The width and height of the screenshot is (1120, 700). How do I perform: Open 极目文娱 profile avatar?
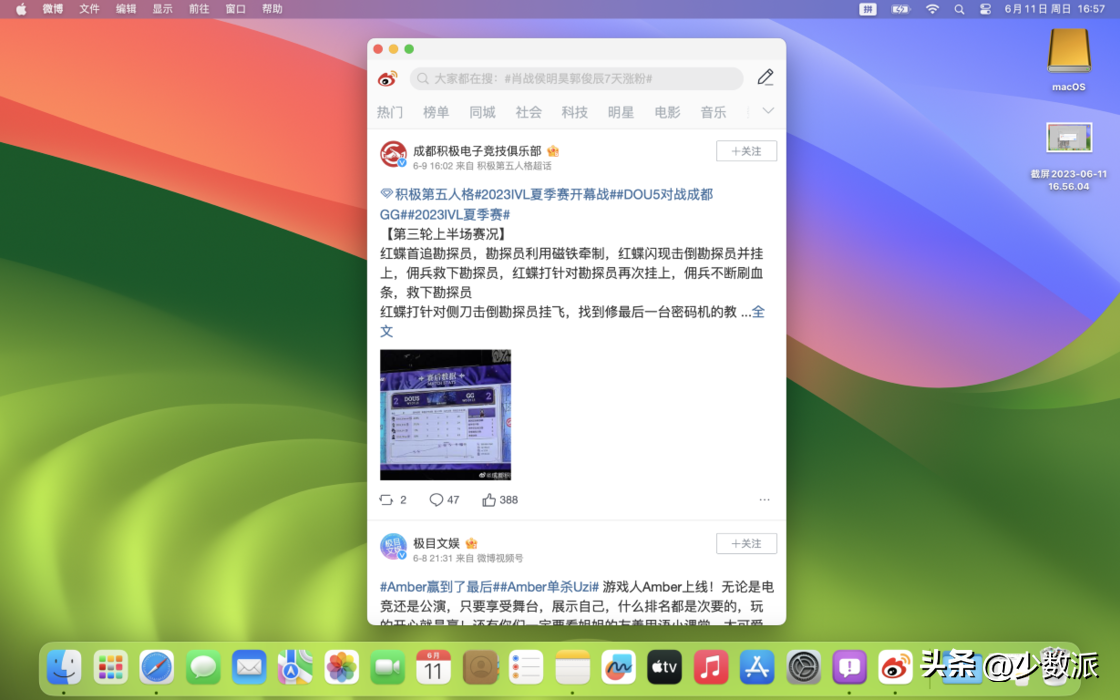[393, 546]
